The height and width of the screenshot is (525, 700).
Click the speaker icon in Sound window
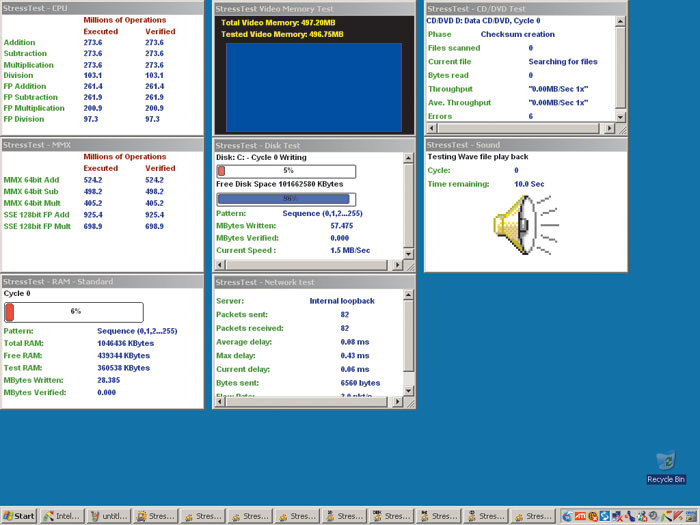point(525,225)
